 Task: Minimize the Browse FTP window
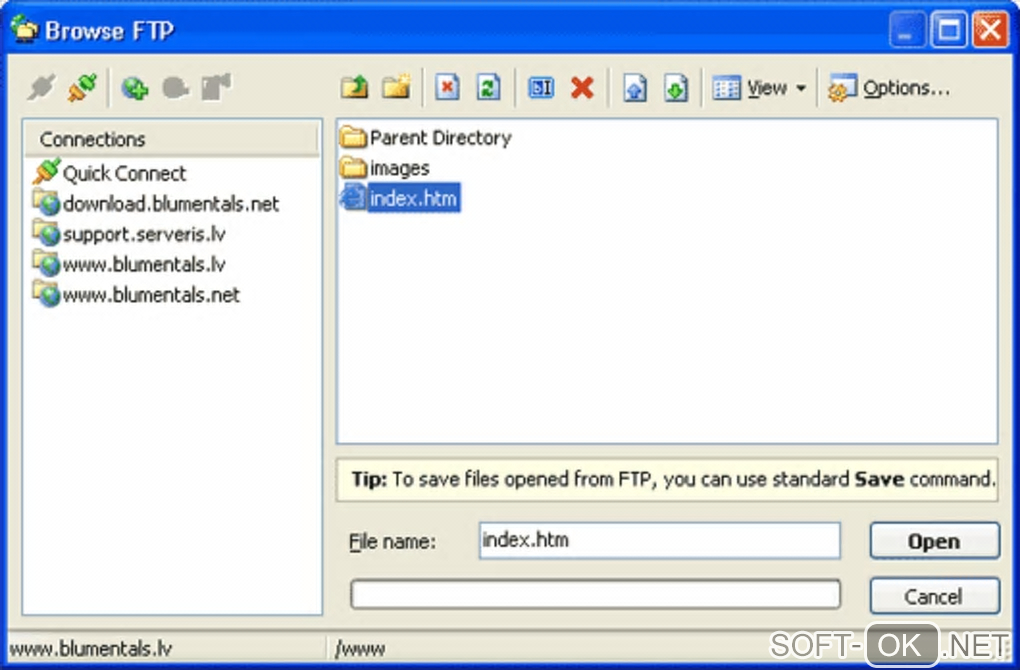pyautogui.click(x=907, y=29)
